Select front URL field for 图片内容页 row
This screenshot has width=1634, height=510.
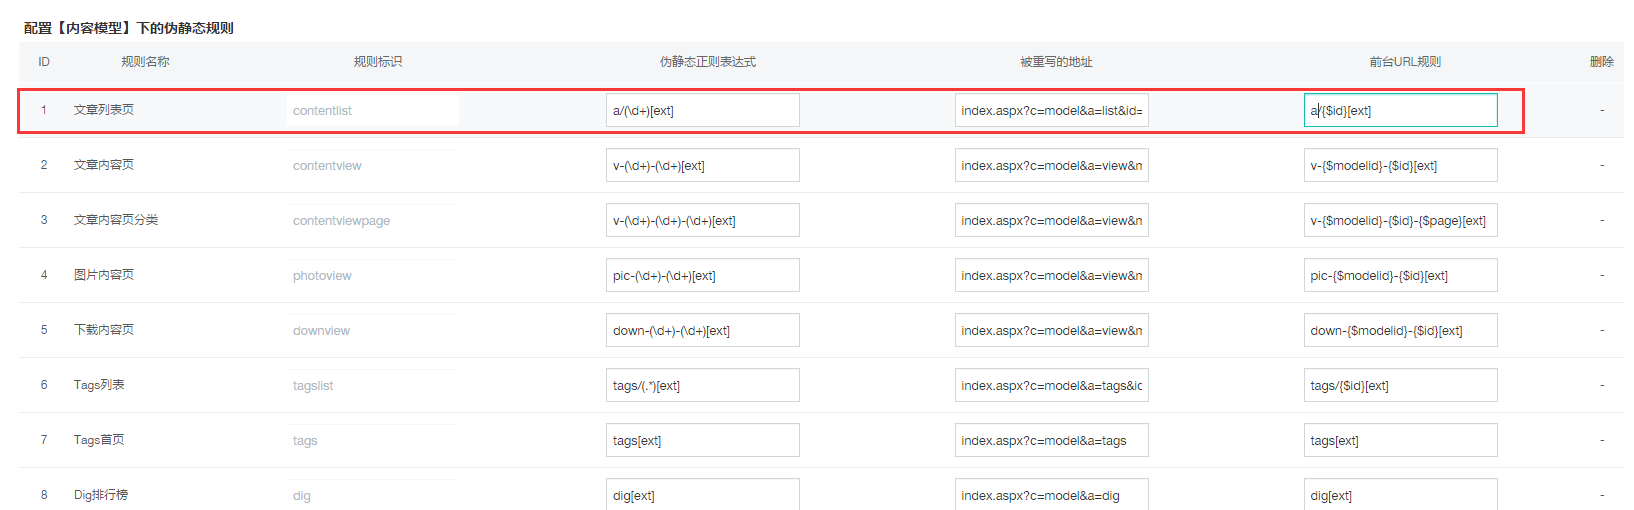pyautogui.click(x=1400, y=276)
